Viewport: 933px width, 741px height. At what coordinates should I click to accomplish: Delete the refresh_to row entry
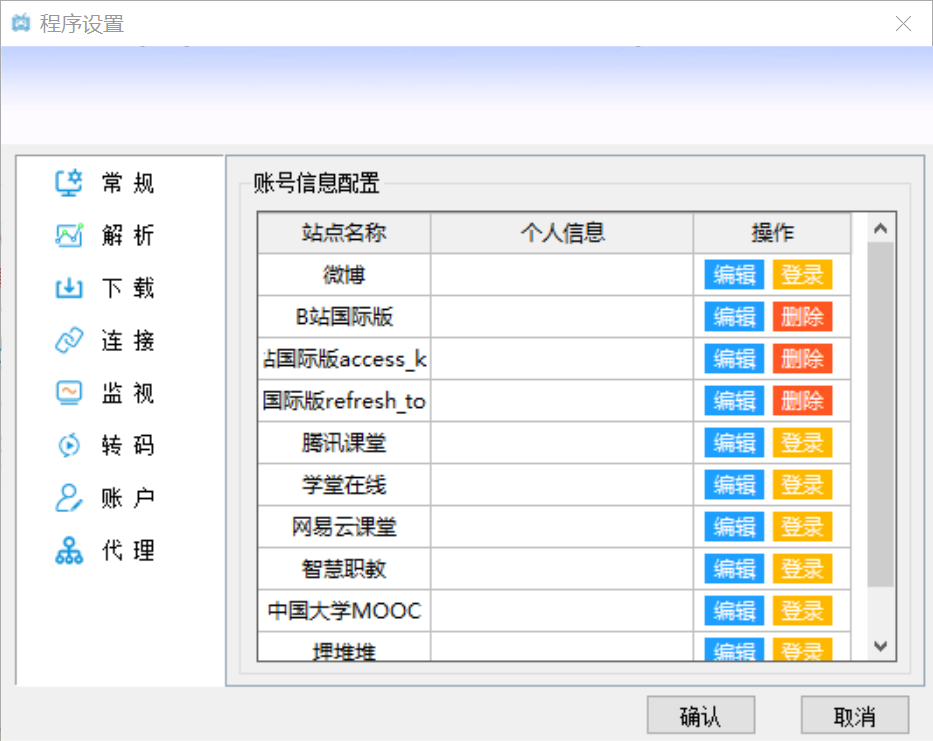802,401
